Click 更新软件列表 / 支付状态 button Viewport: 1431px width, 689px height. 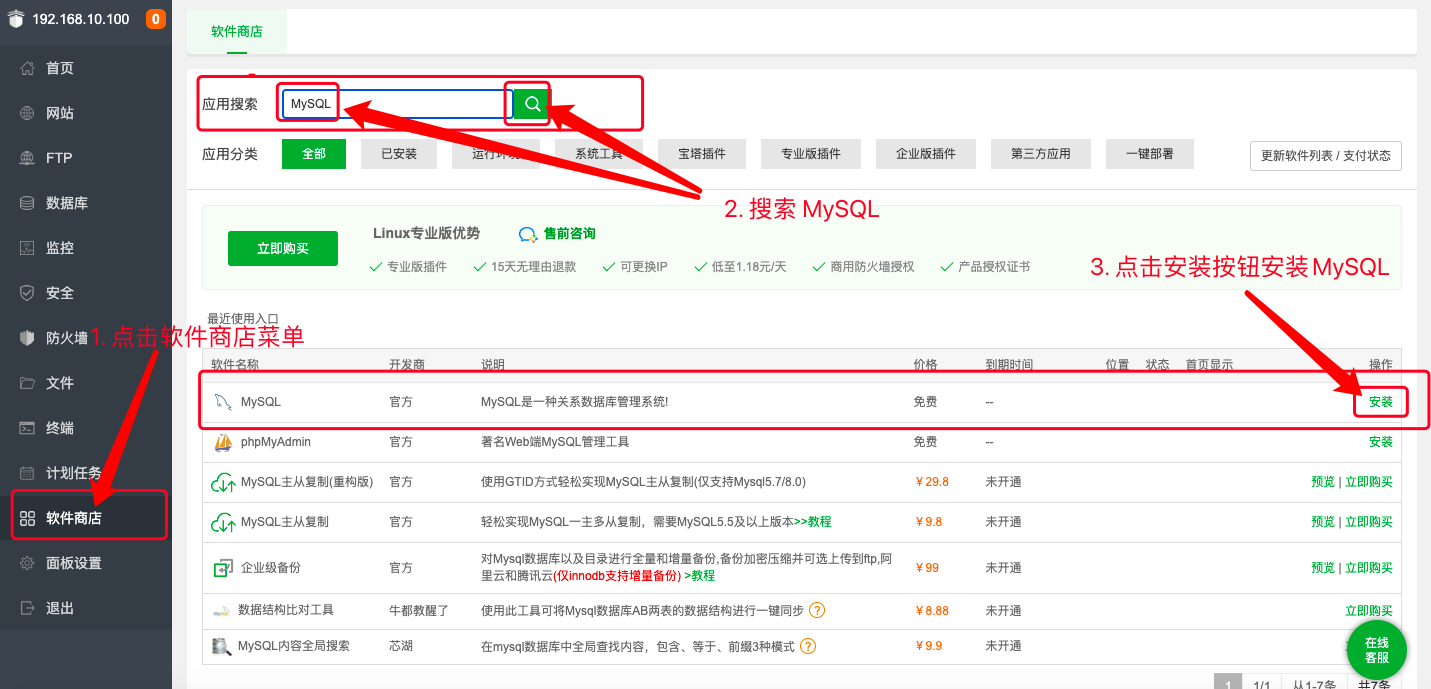(x=1326, y=156)
